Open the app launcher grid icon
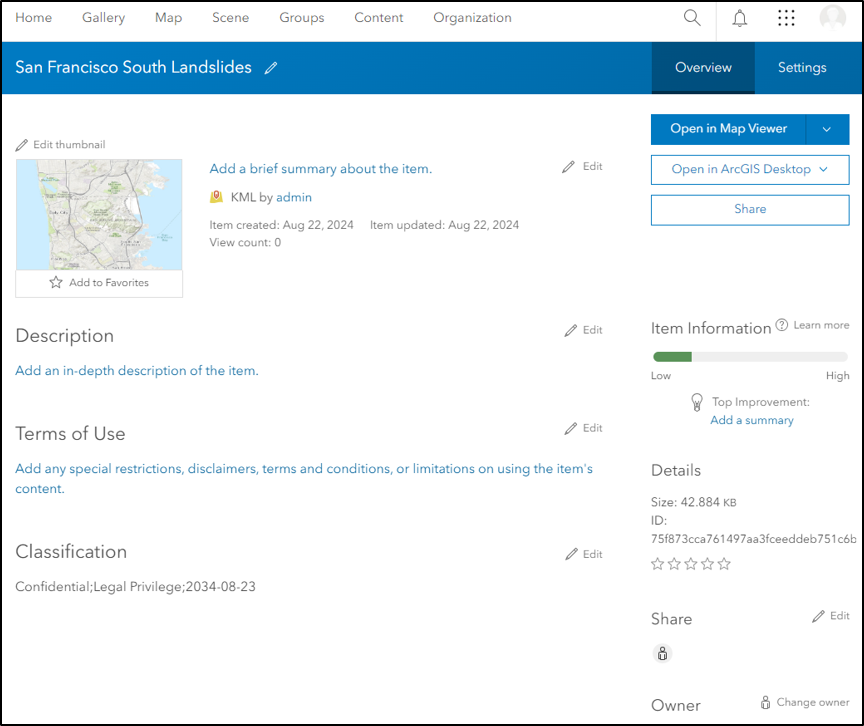The height and width of the screenshot is (726, 864). point(786,17)
